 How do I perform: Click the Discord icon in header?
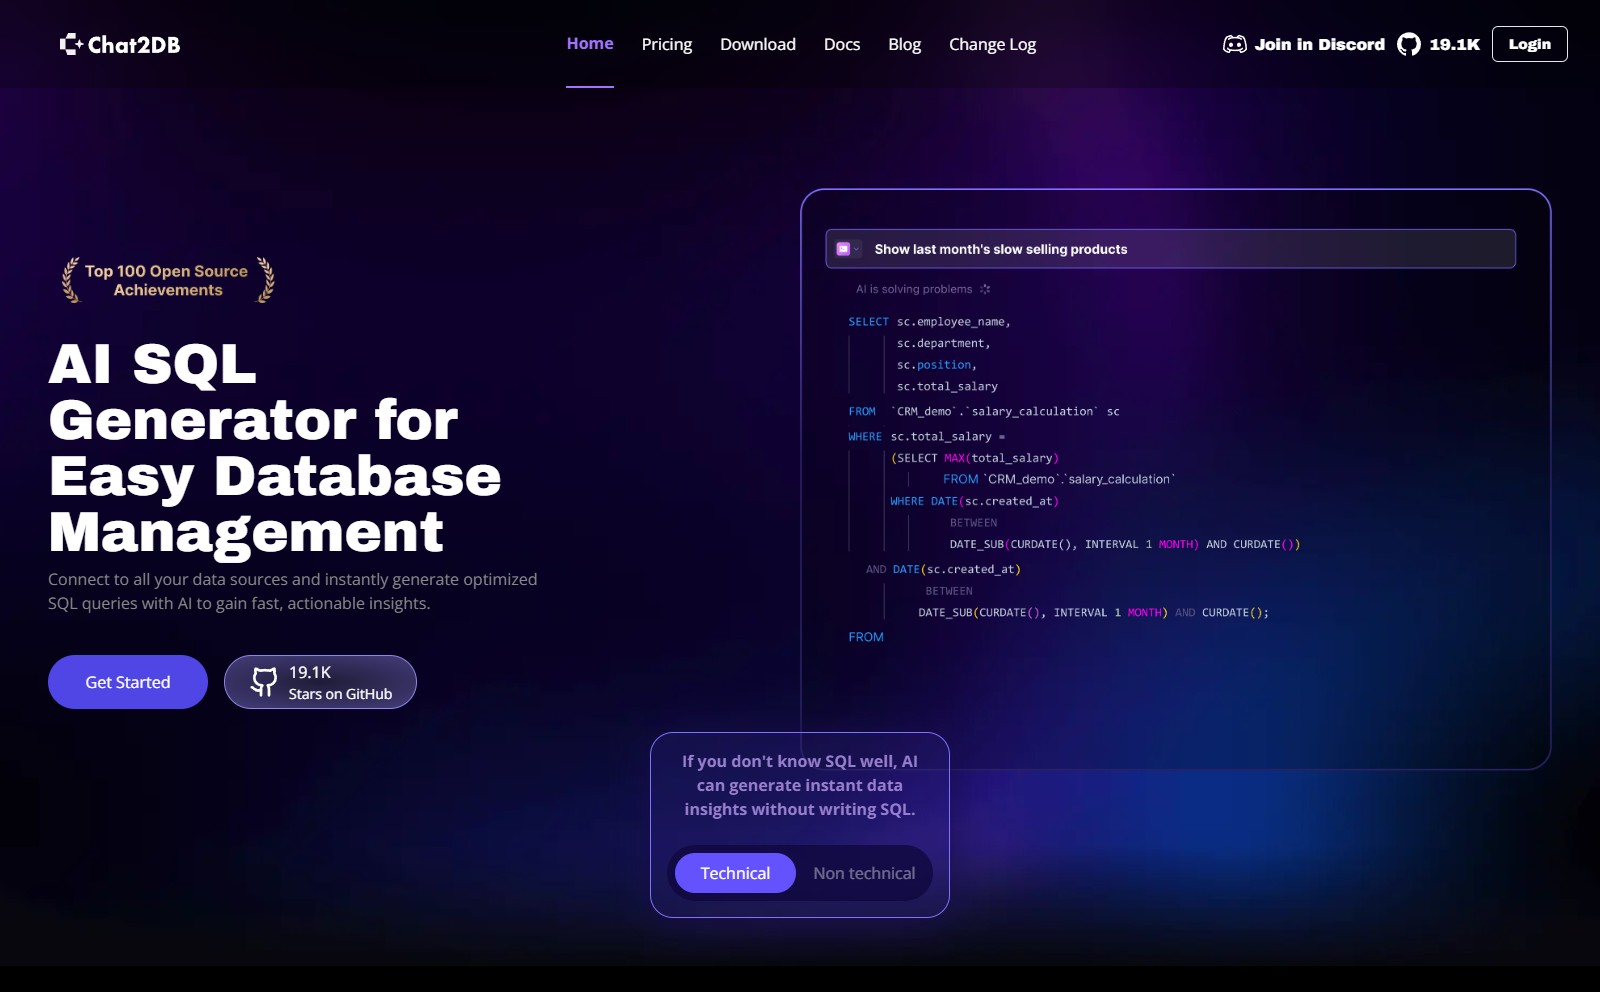pos(1235,44)
